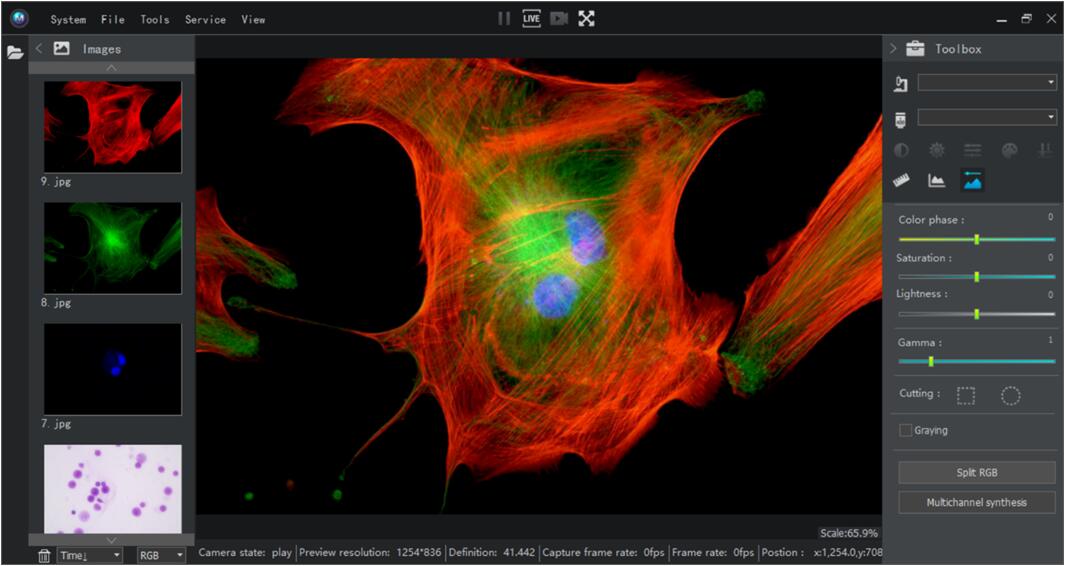Click the open folder icon in left sidebar
1065x566 pixels.
coord(15,52)
